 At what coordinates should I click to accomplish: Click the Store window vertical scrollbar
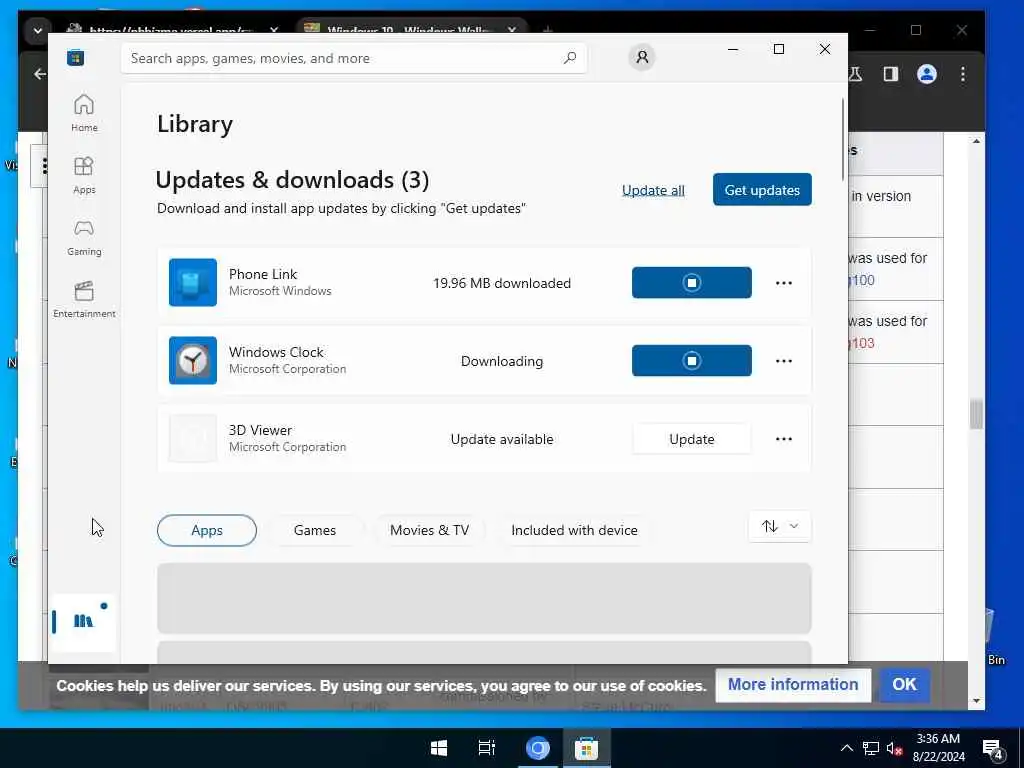843,139
